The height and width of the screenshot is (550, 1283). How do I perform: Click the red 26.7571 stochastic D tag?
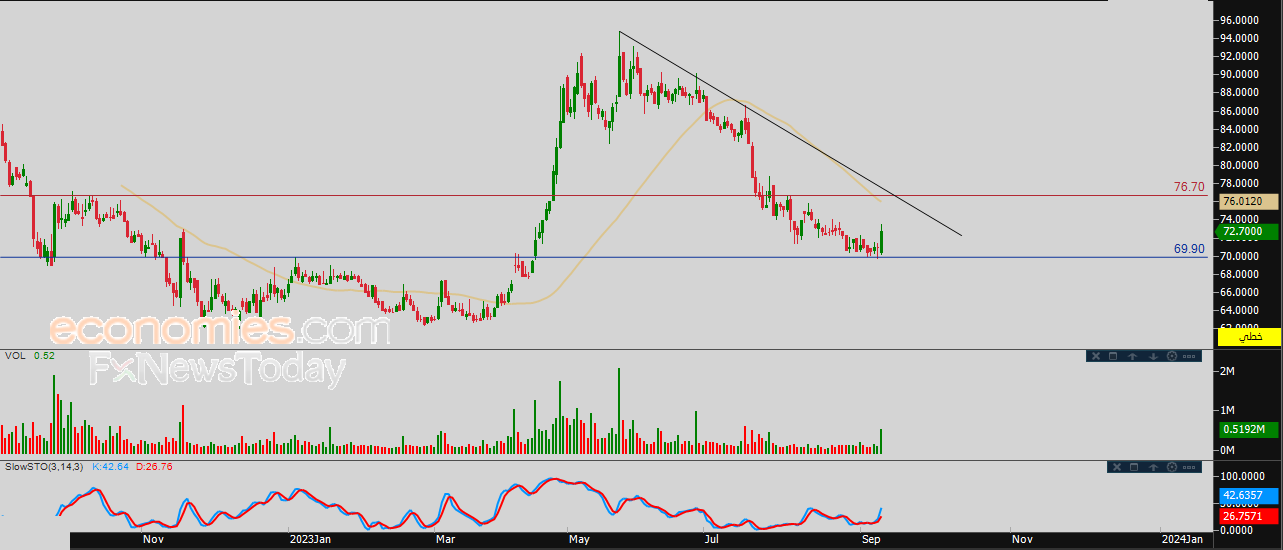click(1248, 516)
